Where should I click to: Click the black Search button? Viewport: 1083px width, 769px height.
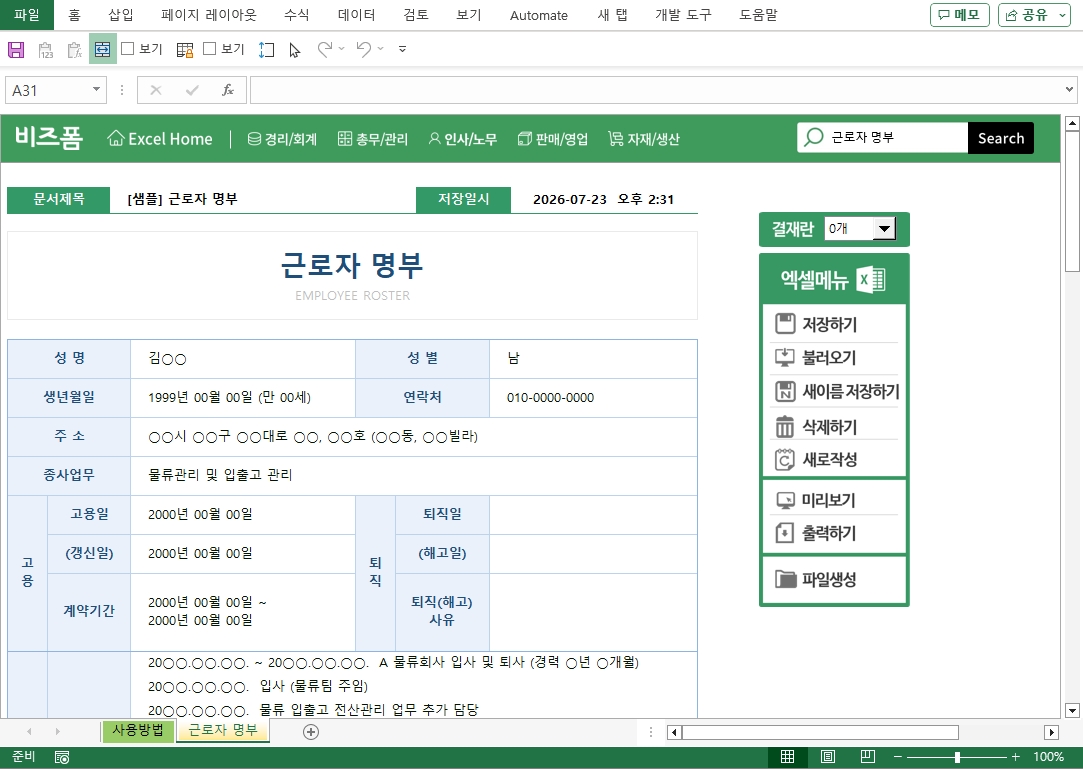pos(1001,138)
